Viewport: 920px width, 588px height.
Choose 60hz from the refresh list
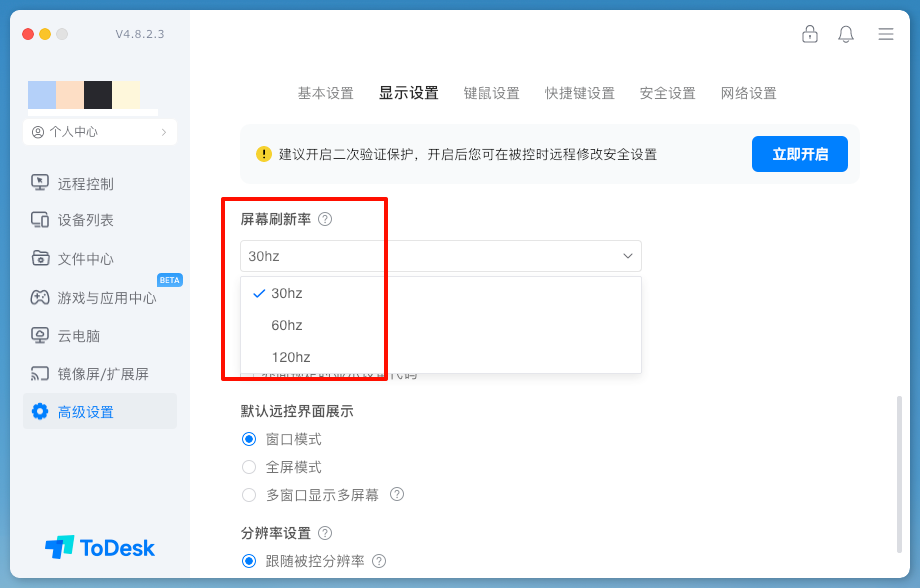click(287, 325)
